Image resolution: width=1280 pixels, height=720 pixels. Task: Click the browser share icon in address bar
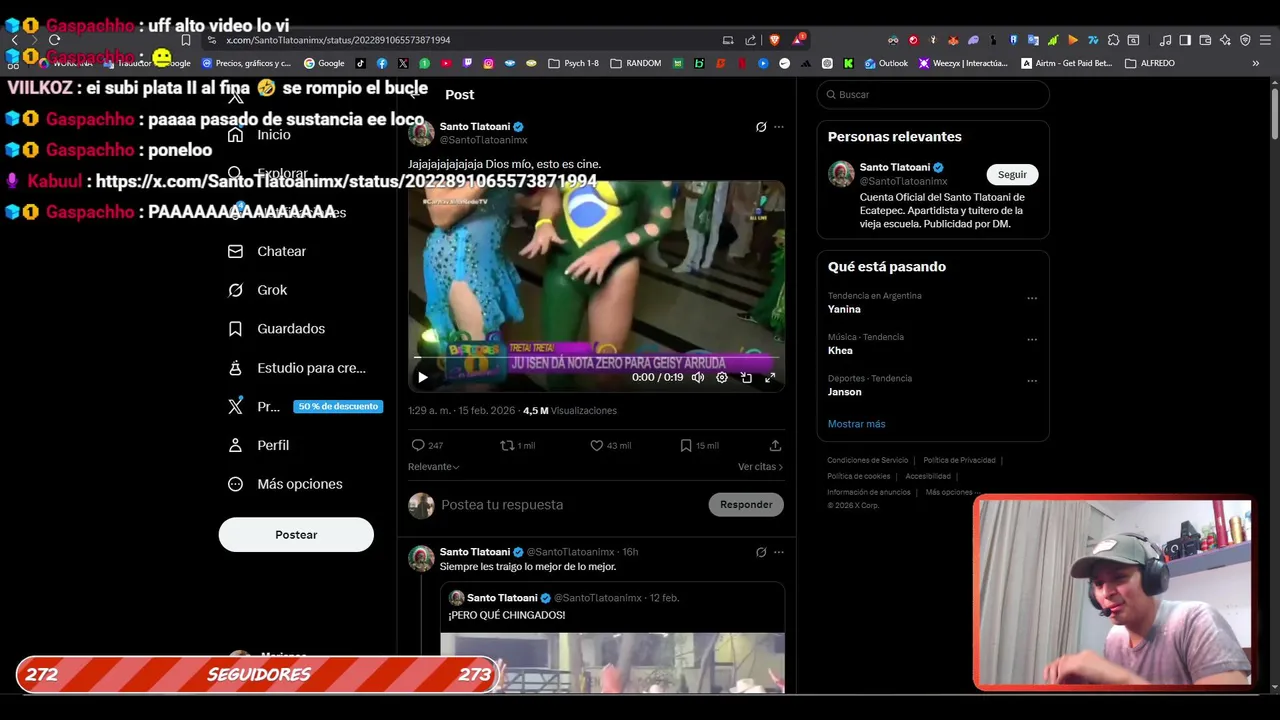(x=751, y=40)
